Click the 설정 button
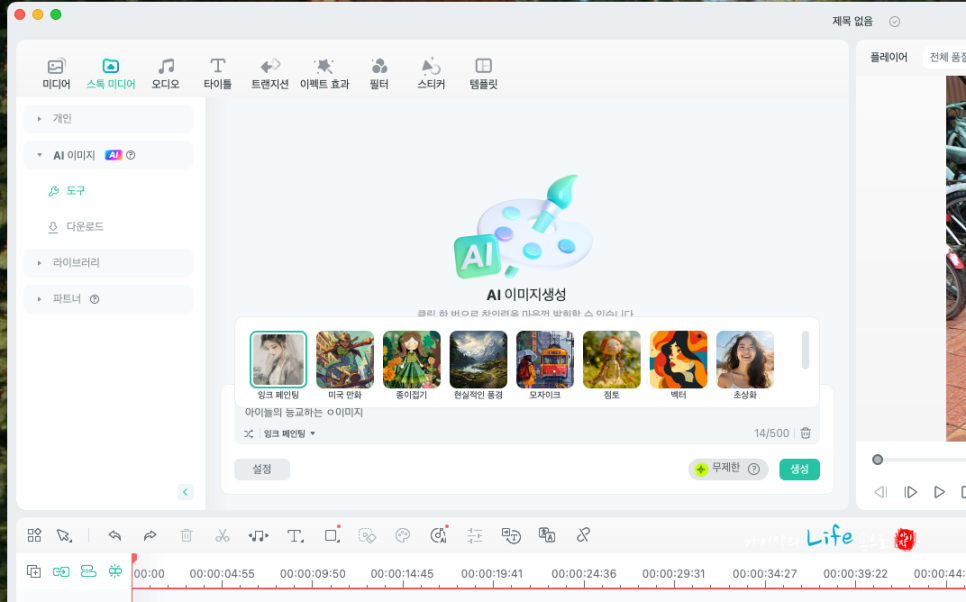This screenshot has width=966, height=602. (262, 469)
